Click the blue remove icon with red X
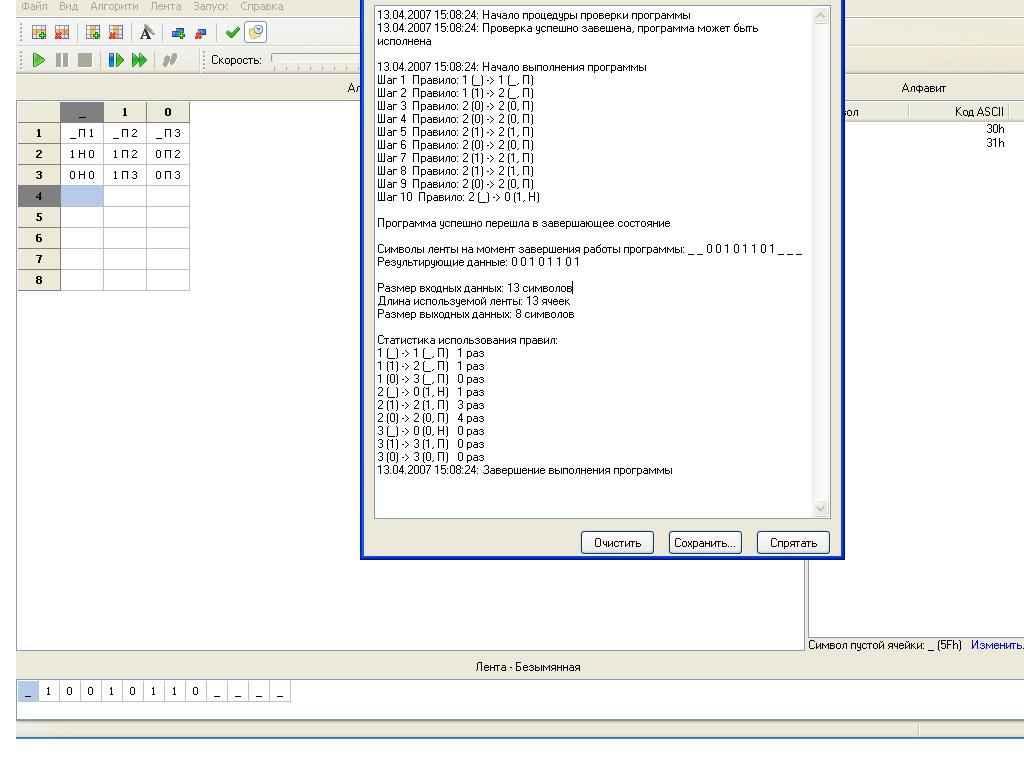This screenshot has height=768, width=1024. pos(200,33)
